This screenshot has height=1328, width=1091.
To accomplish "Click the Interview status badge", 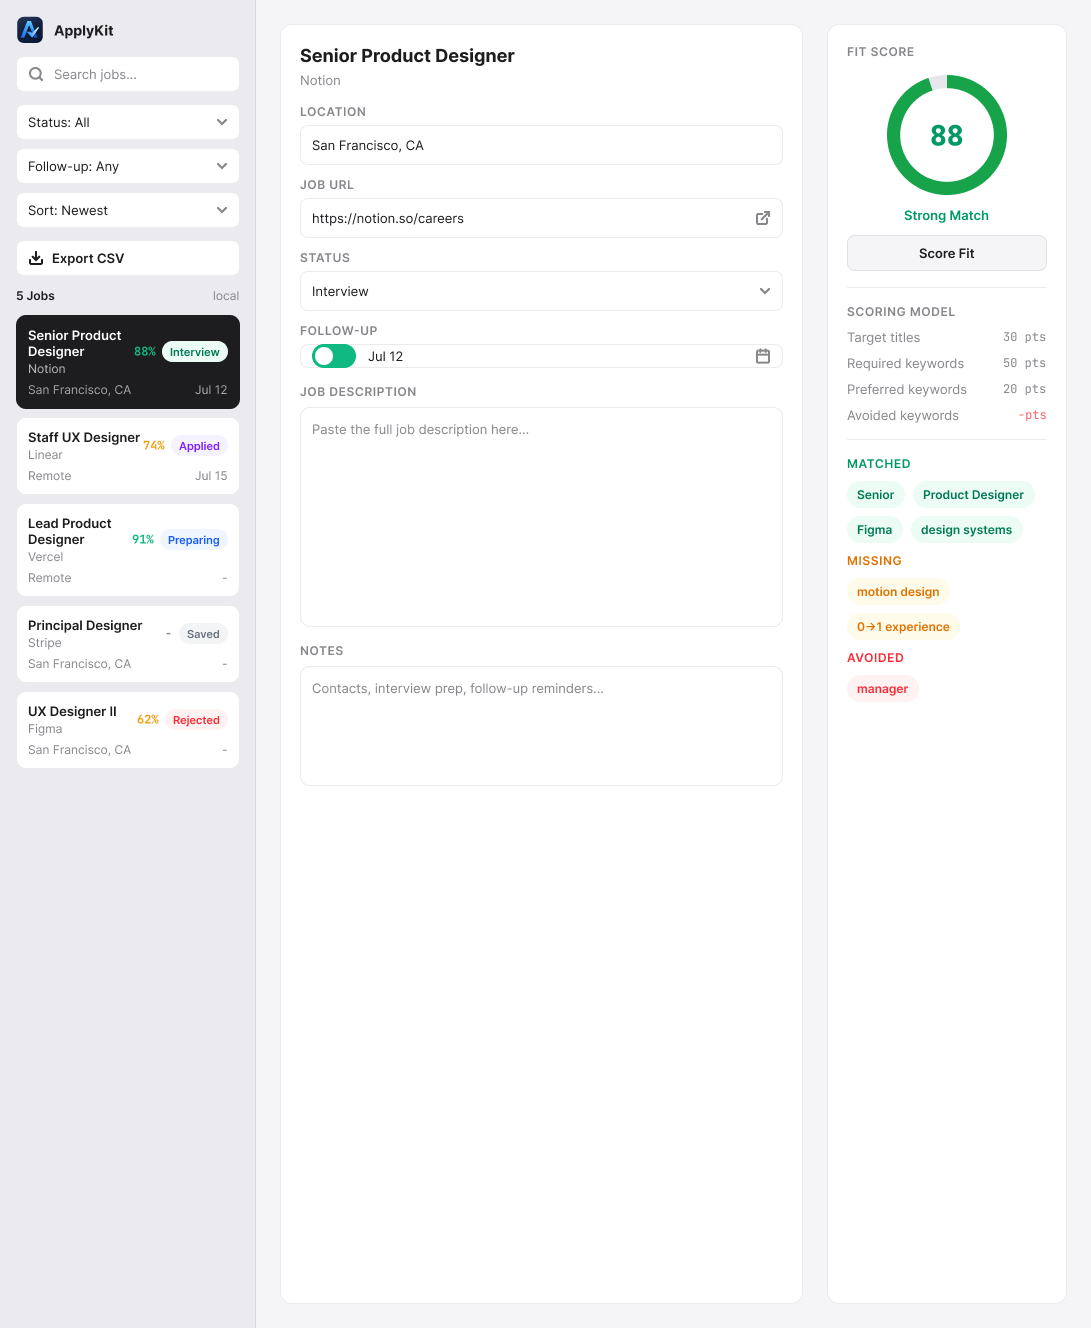I will pyautogui.click(x=195, y=352).
